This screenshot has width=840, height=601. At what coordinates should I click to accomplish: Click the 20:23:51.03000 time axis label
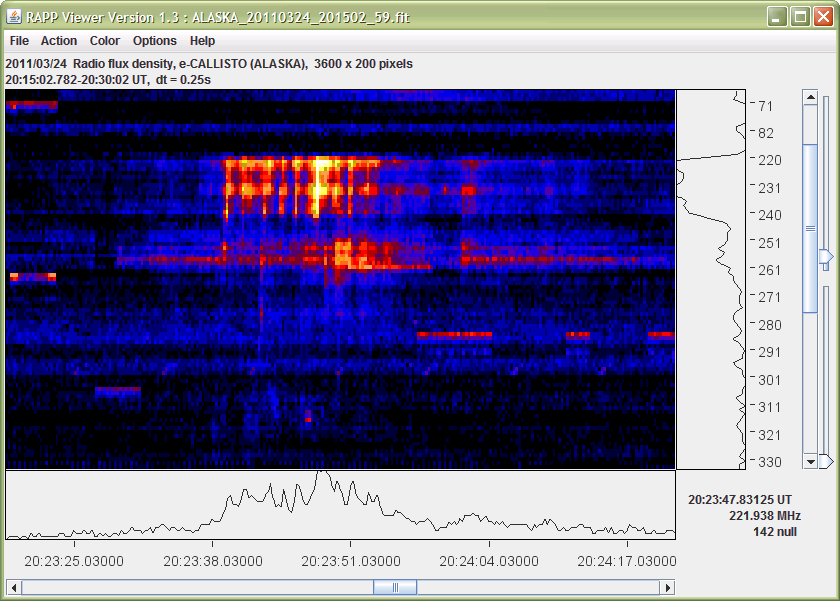(x=351, y=561)
